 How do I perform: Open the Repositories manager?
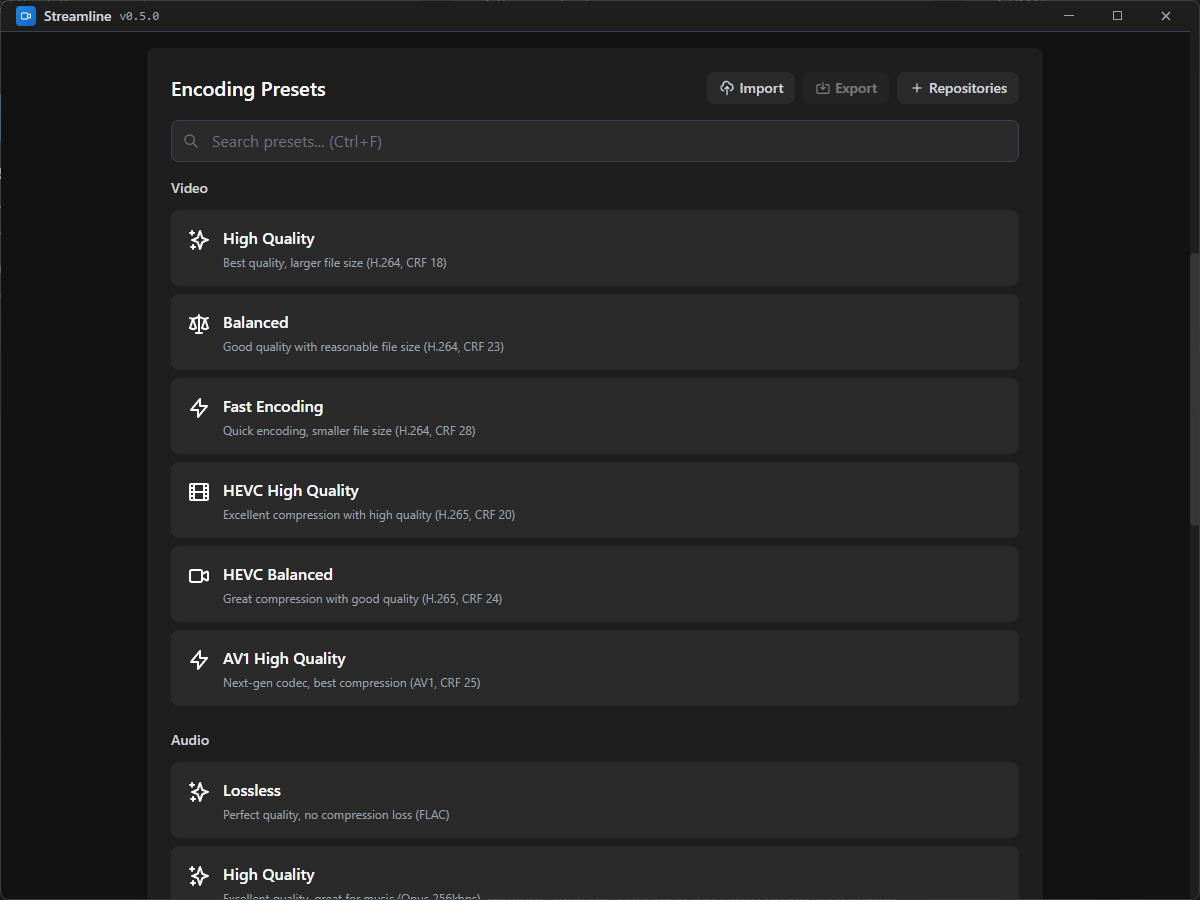(x=958, y=88)
